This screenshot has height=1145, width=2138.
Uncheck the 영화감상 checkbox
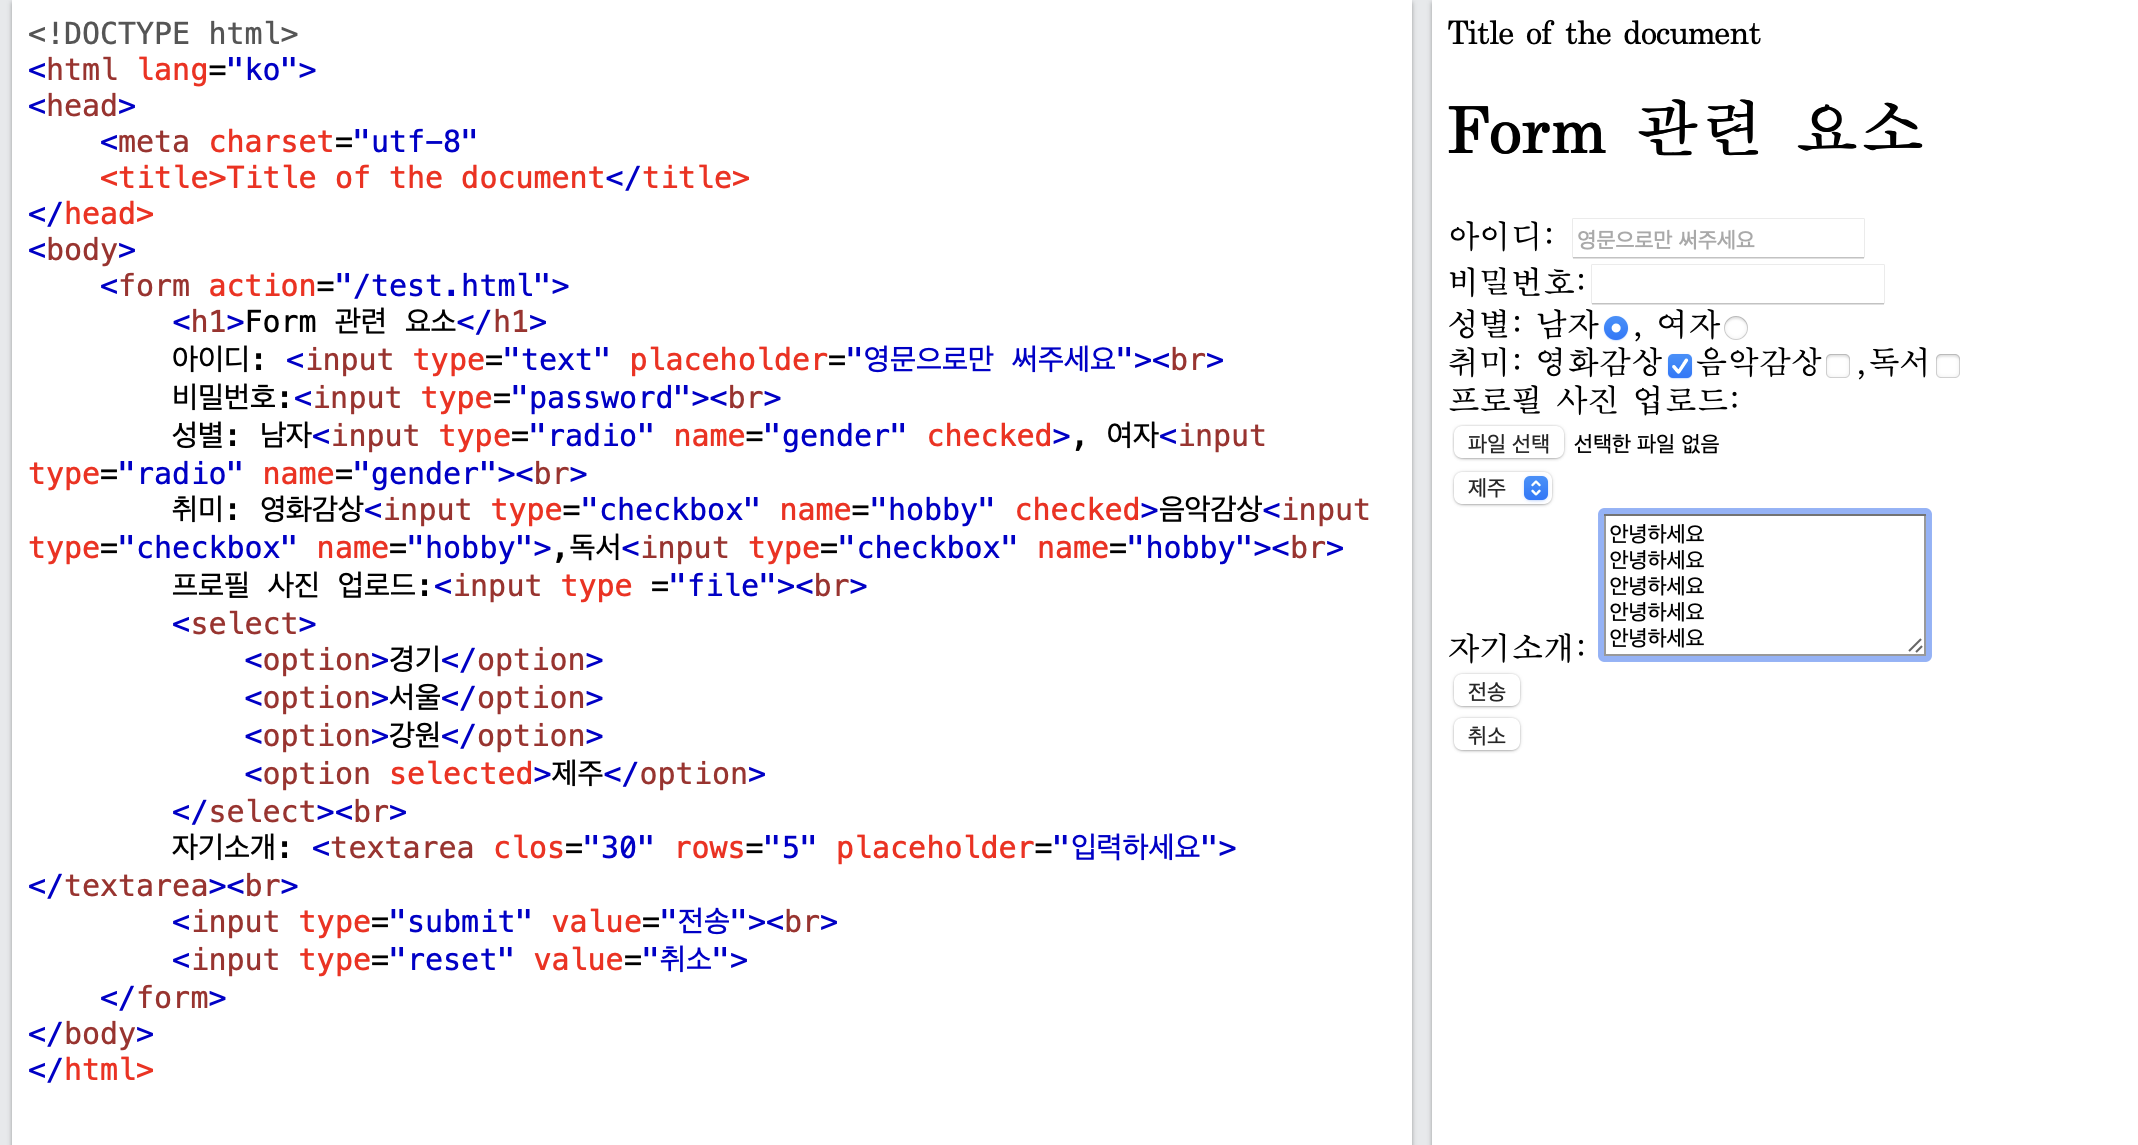pyautogui.click(x=1680, y=365)
